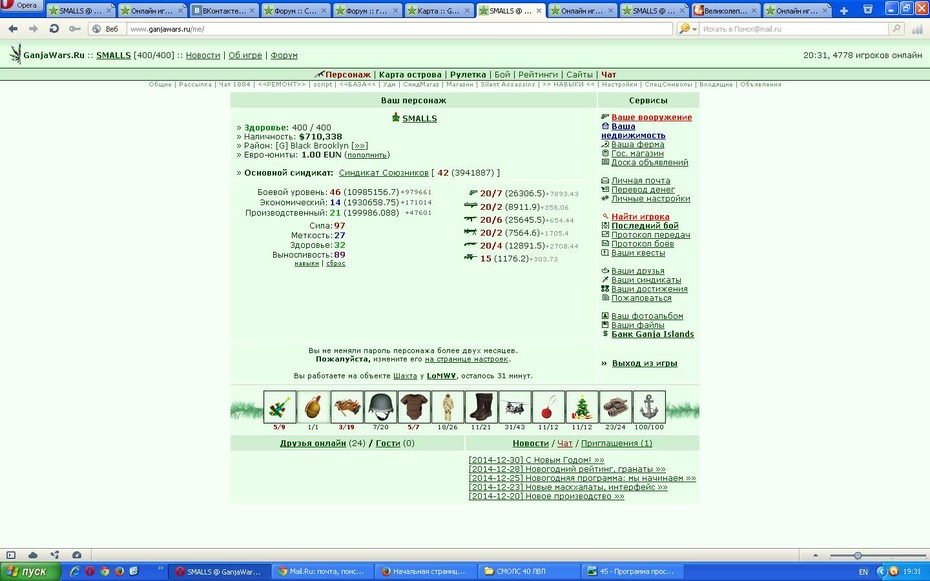Viewport: 930px width, 581px height.
Task: Open the Opera wand password key icon
Action: click(74, 28)
